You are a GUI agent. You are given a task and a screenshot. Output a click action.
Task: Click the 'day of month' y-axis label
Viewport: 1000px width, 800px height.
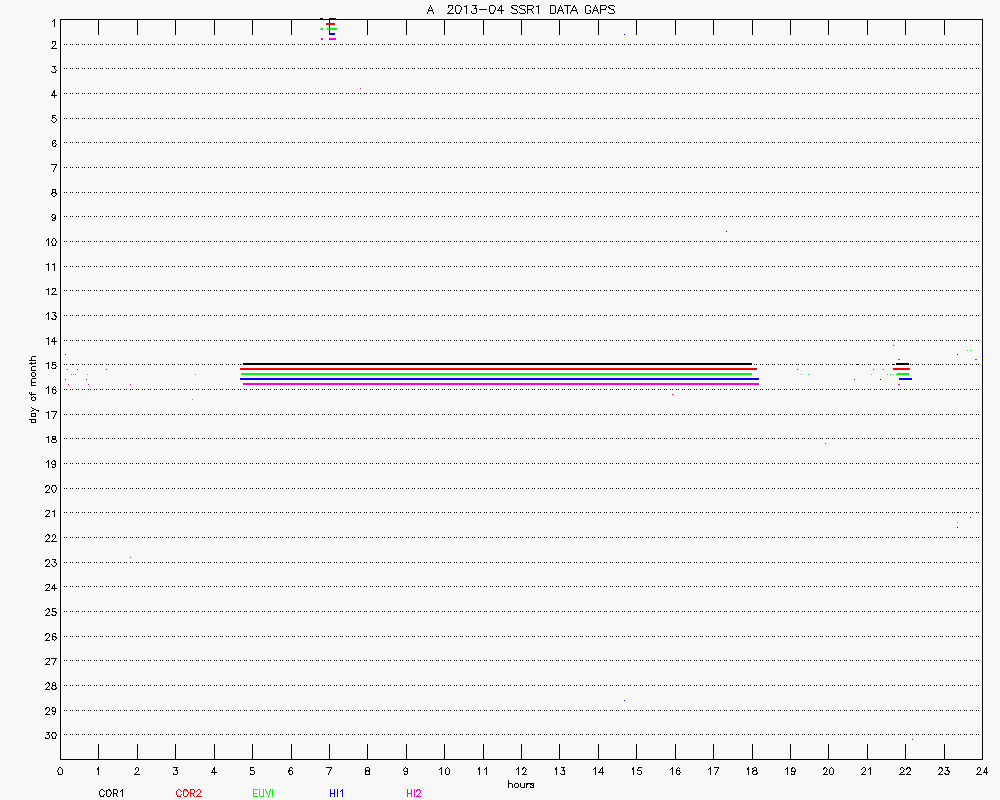coord(33,389)
